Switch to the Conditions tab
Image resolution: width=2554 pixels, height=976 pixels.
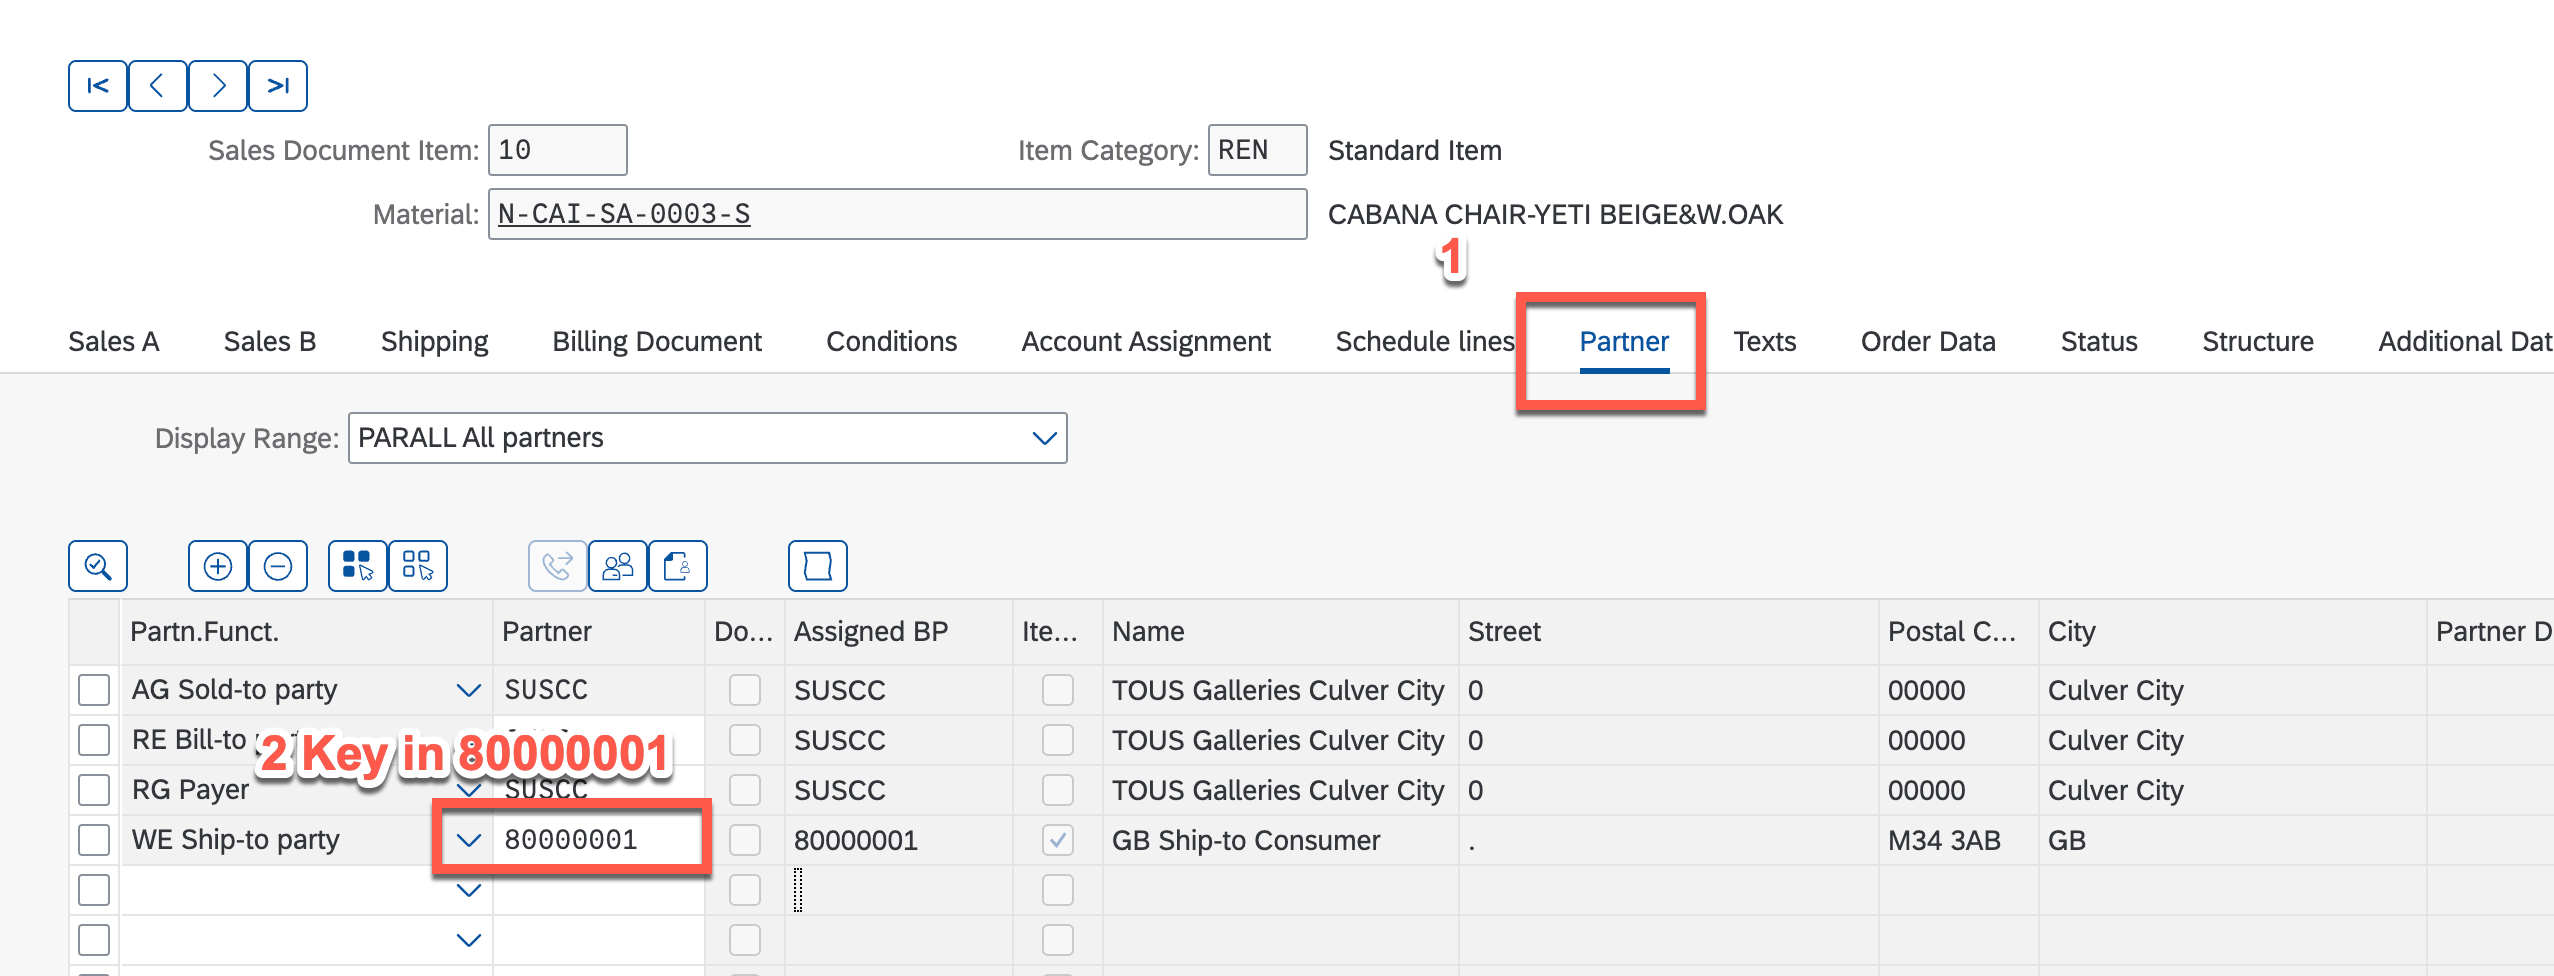point(891,342)
